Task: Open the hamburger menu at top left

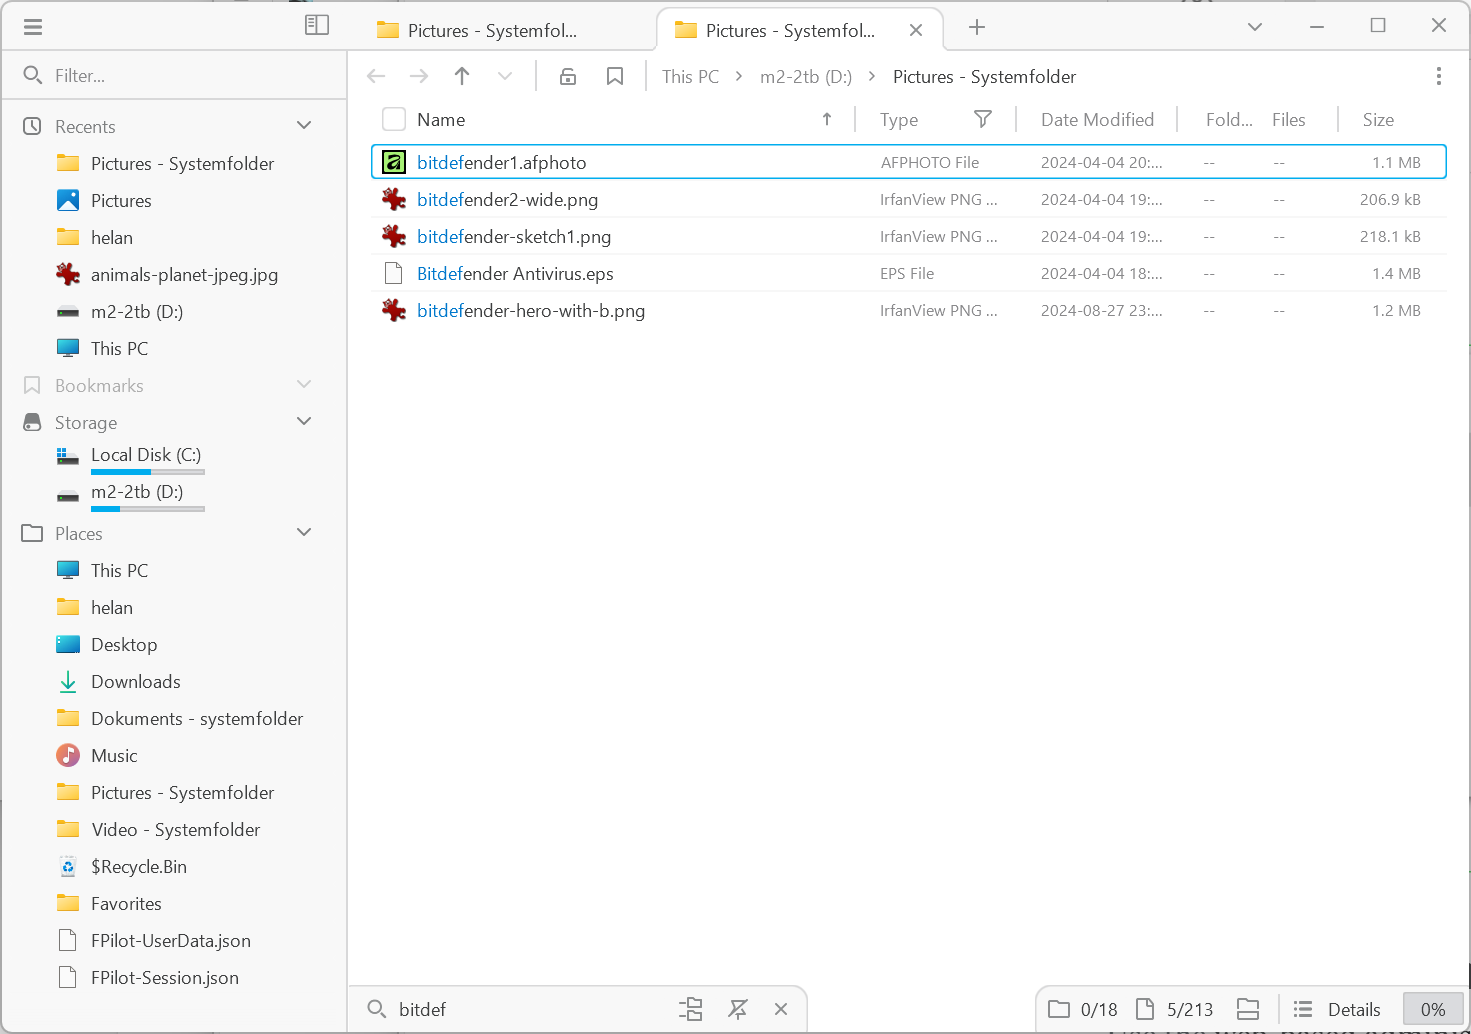Action: coord(32,26)
